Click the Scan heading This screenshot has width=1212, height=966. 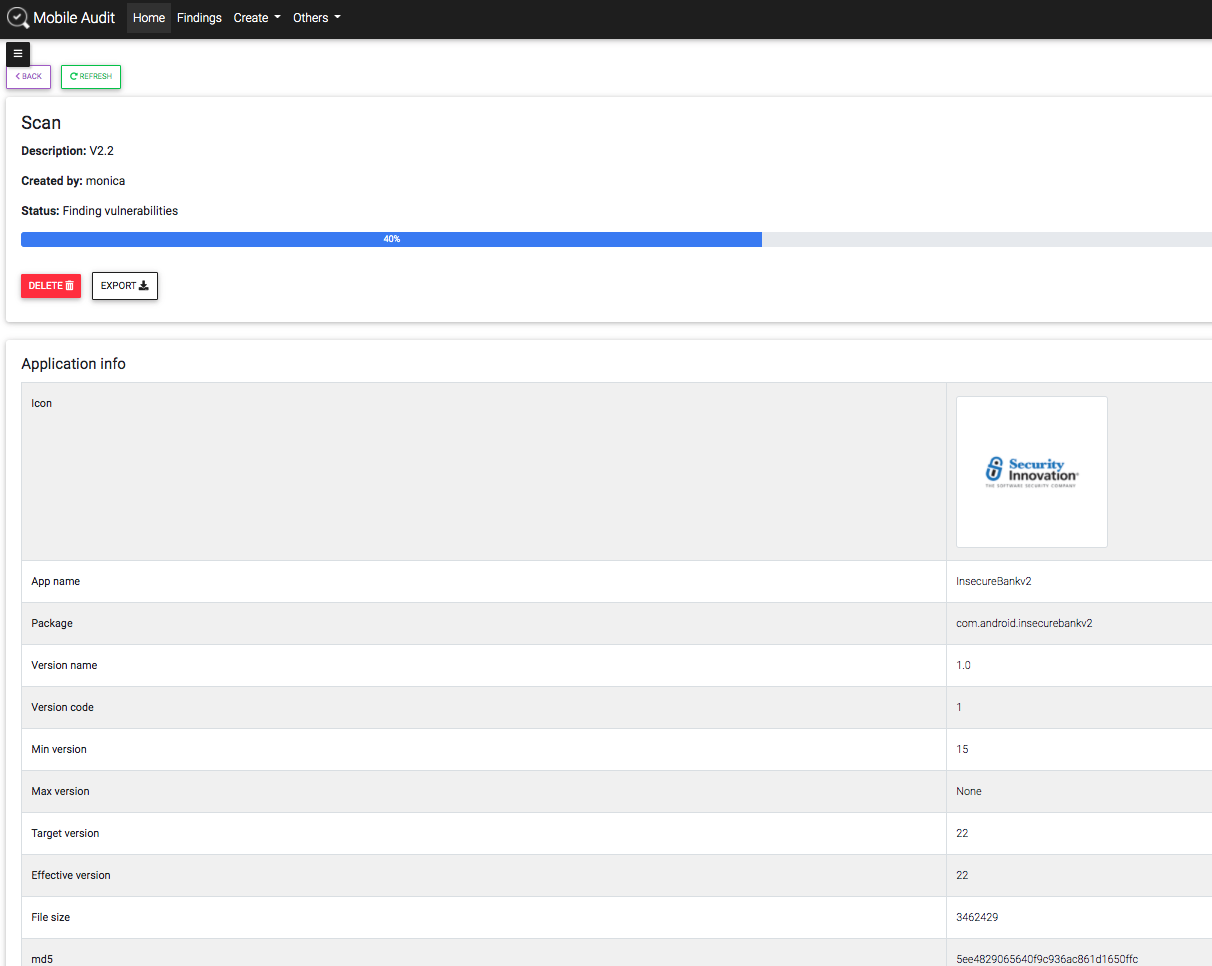coord(41,123)
